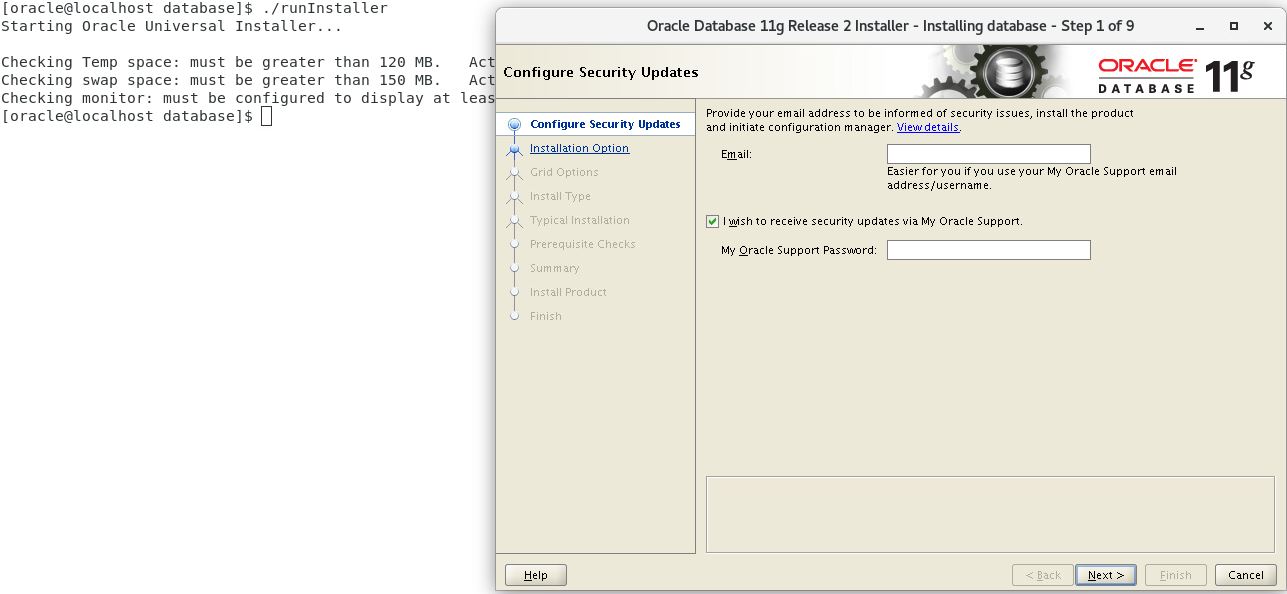This screenshot has height=594, width=1287.
Task: Maximize the Oracle installer window
Action: pyautogui.click(x=1234, y=26)
